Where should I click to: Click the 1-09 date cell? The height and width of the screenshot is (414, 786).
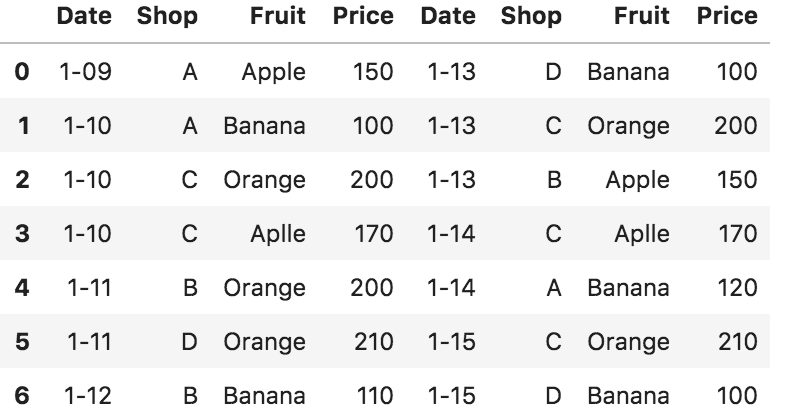click(x=86, y=72)
